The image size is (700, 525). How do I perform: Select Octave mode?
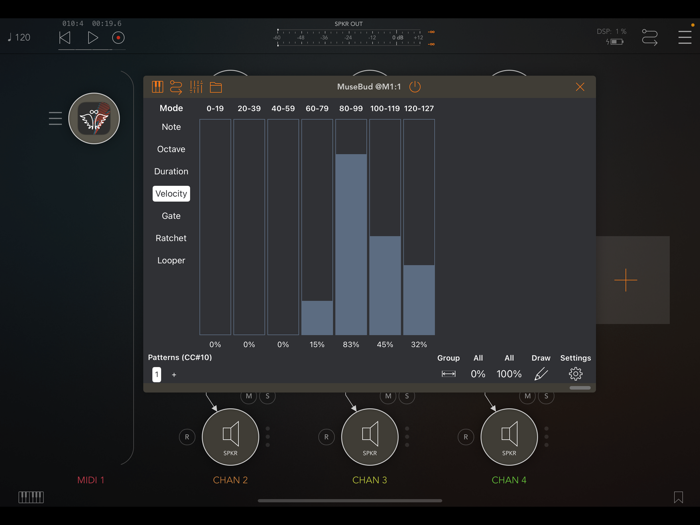coord(171,149)
